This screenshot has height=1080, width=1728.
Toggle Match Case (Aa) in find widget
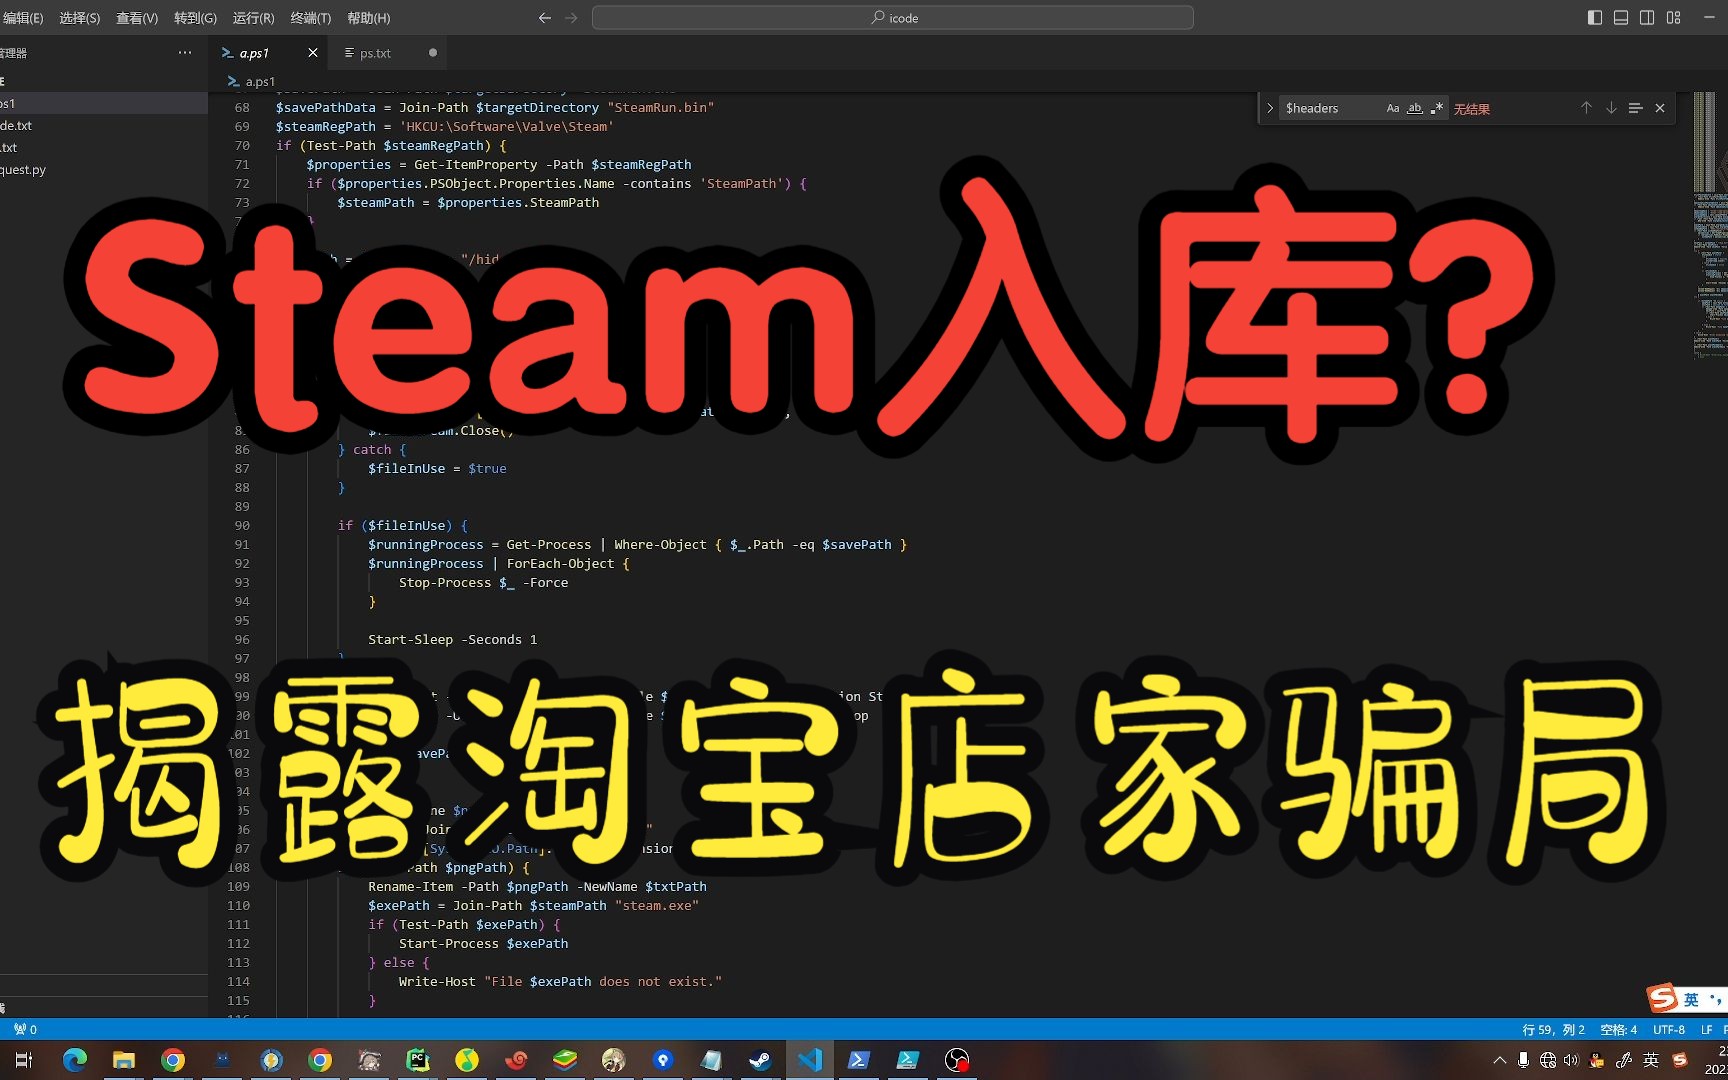(1393, 108)
